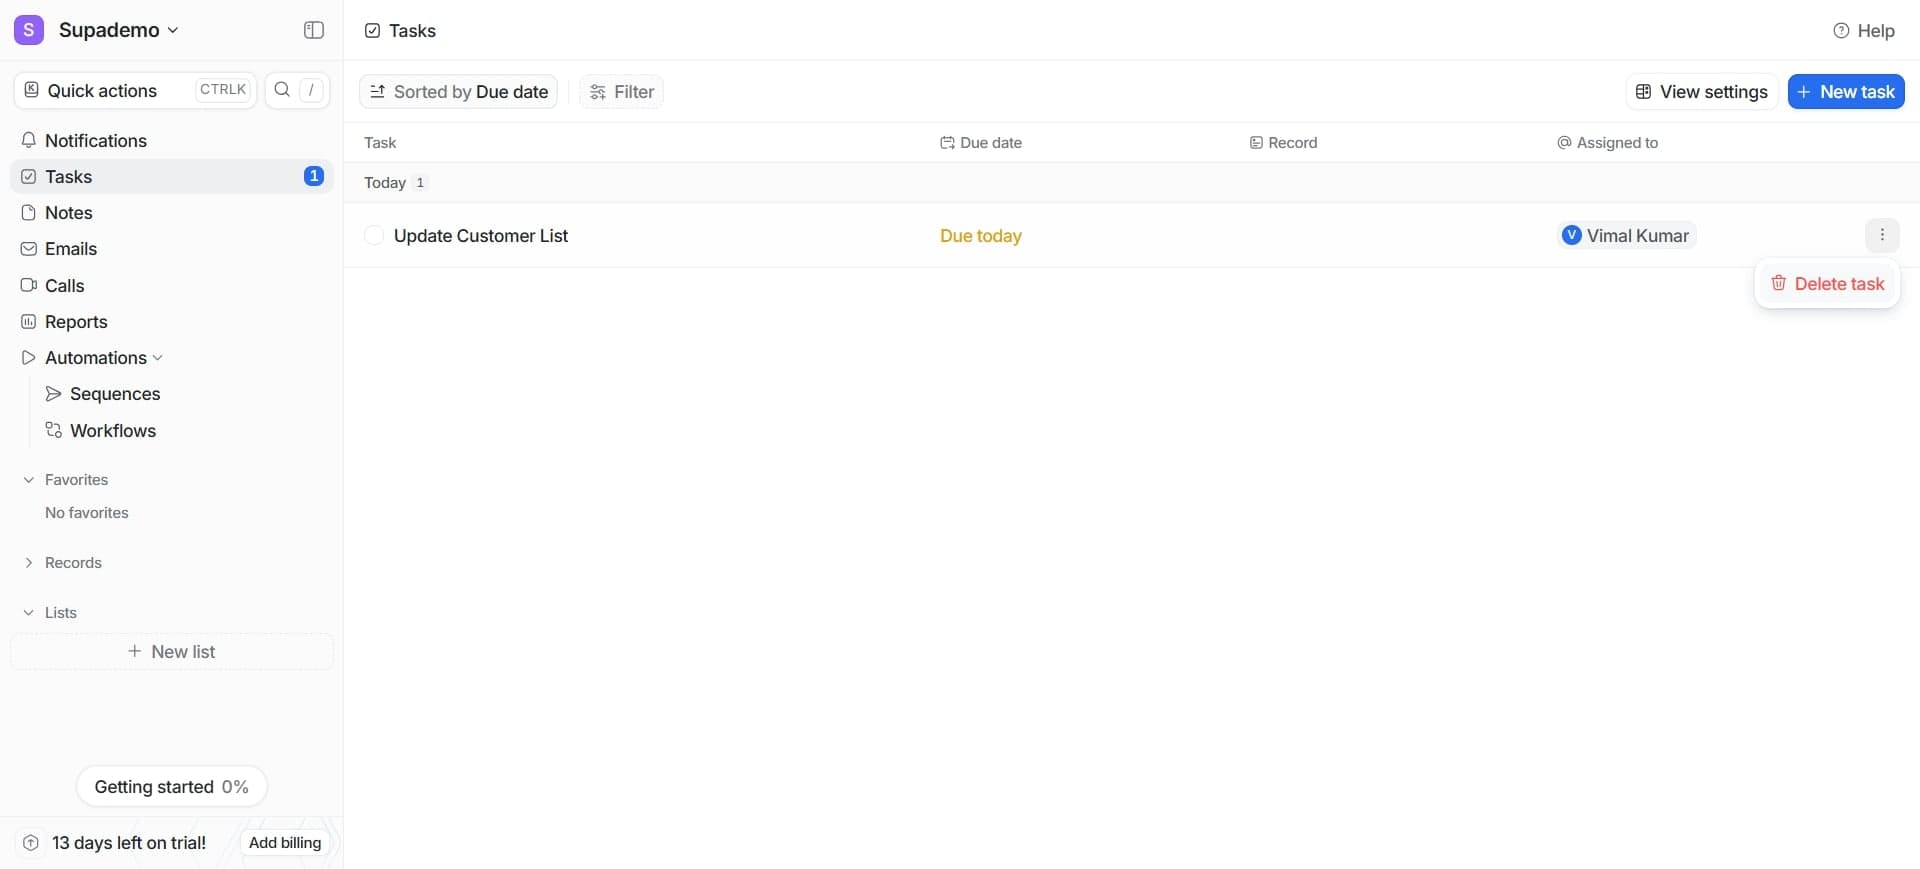Image resolution: width=1920 pixels, height=869 pixels.
Task: Open the Reports section
Action: pyautogui.click(x=75, y=322)
